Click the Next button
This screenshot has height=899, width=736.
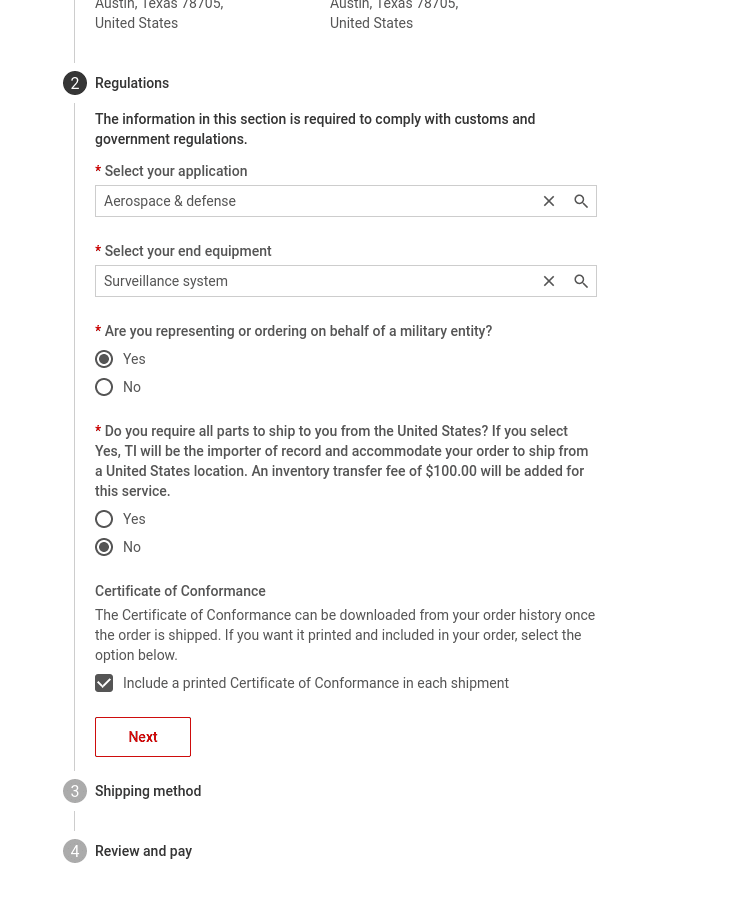click(143, 737)
